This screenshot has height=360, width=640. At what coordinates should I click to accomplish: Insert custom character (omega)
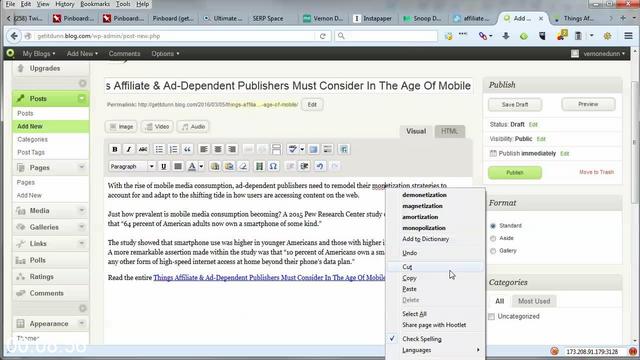273,166
